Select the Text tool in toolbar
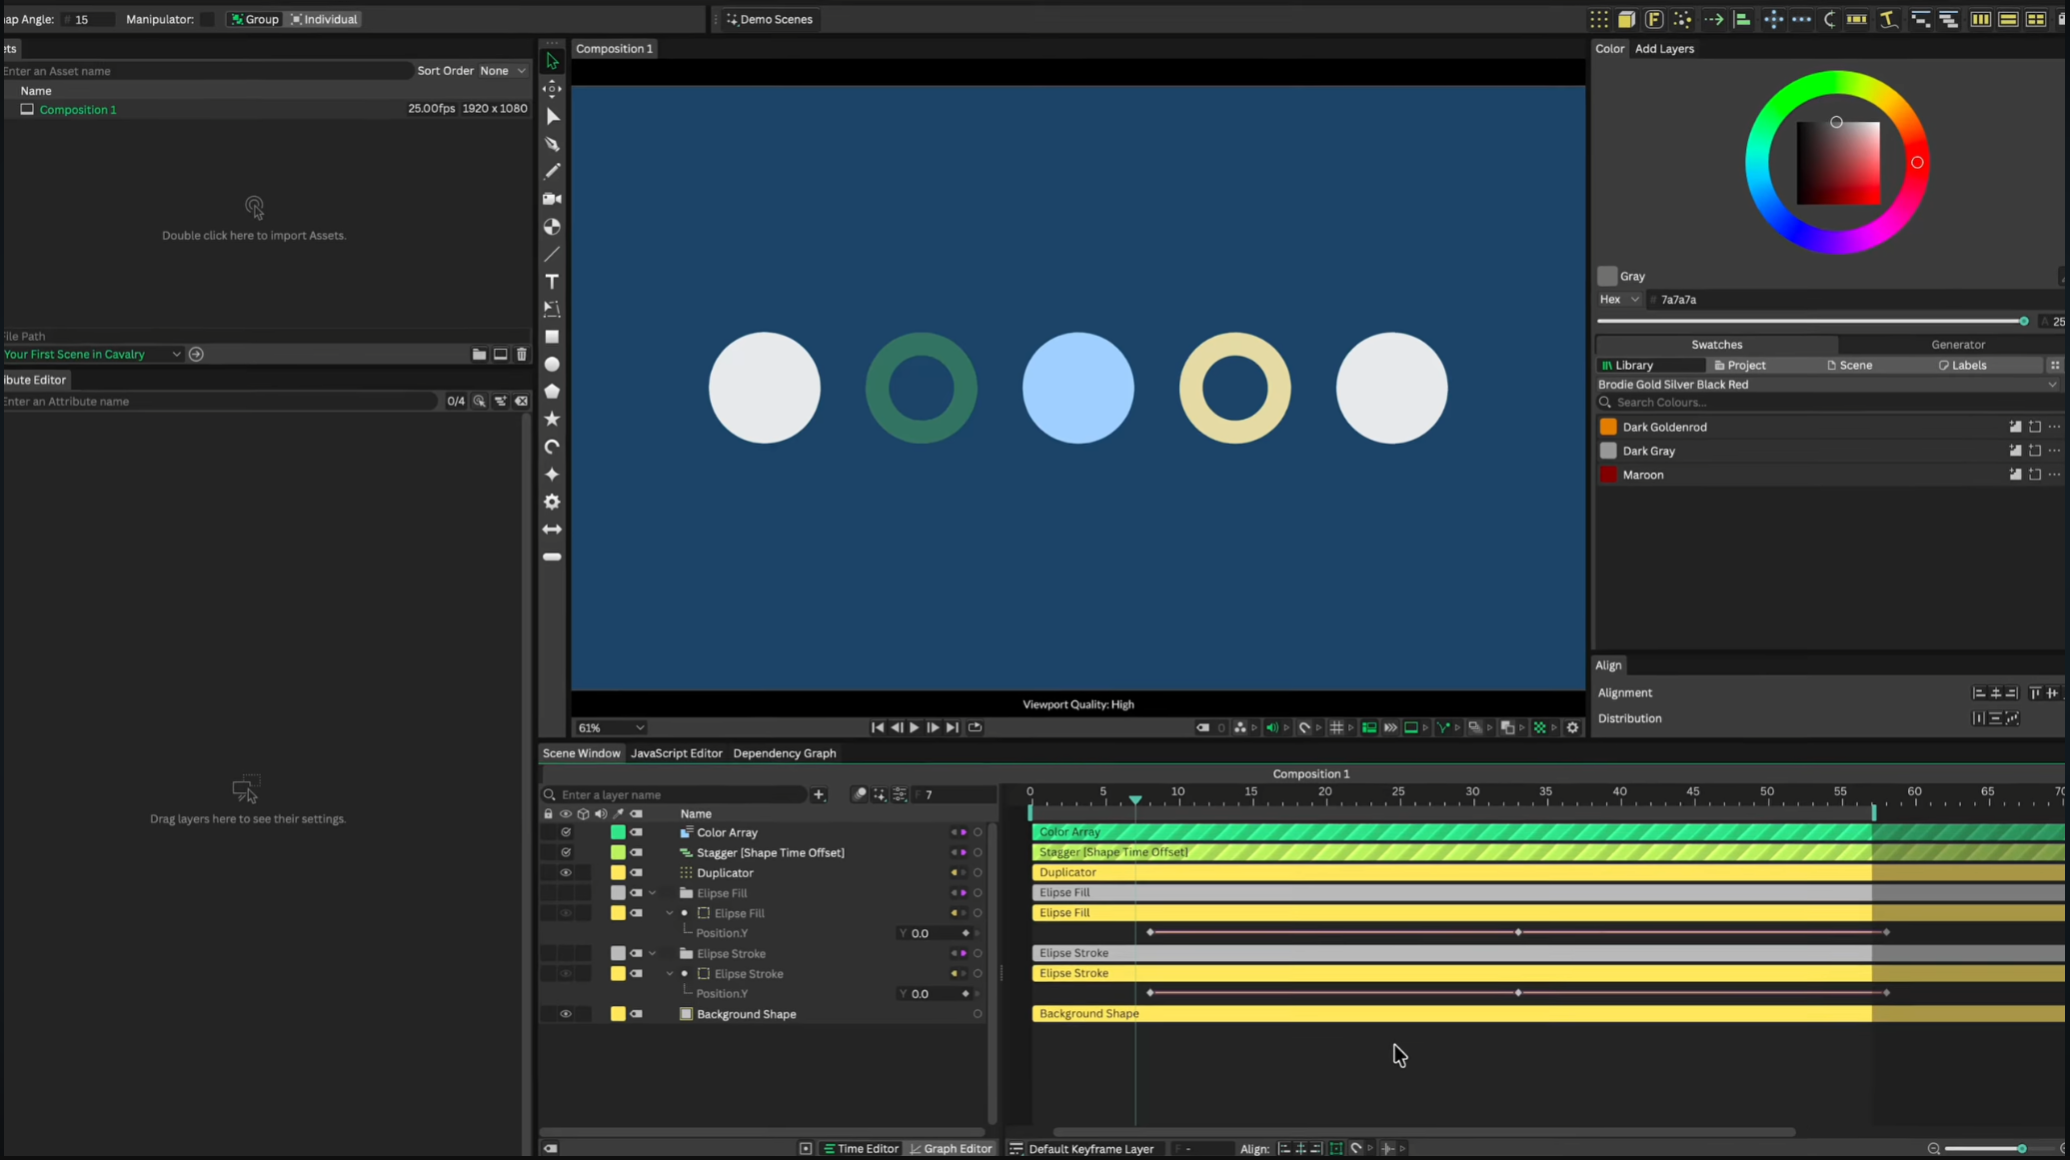The width and height of the screenshot is (2070, 1160). pos(552,282)
